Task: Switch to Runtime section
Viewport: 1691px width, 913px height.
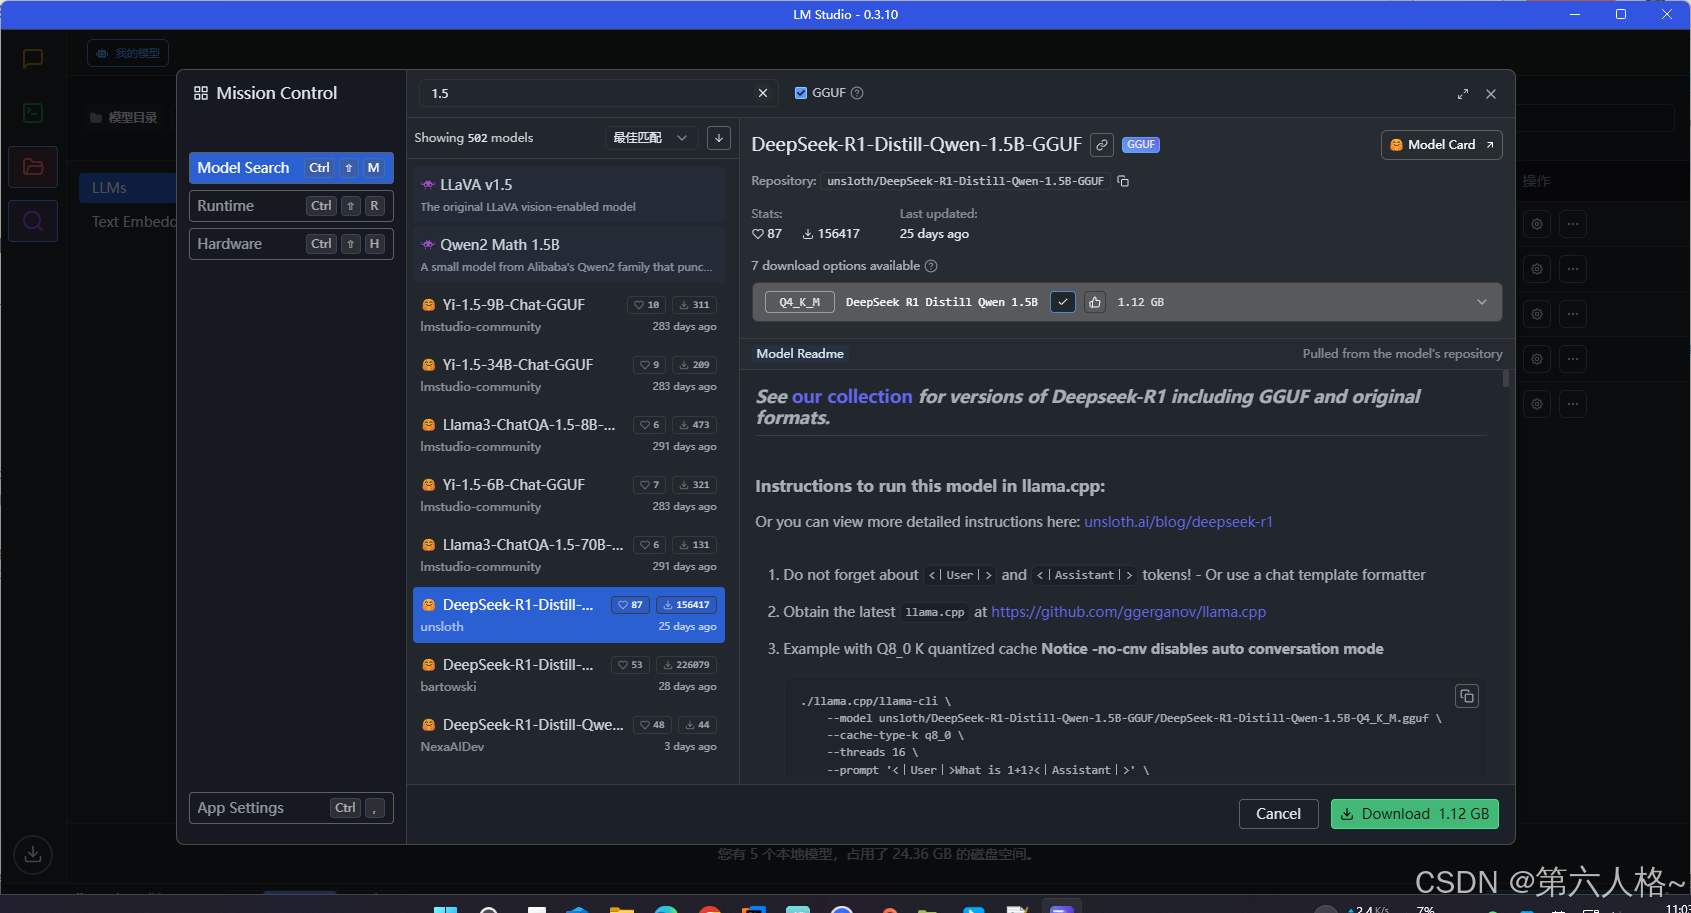Action: click(x=291, y=206)
